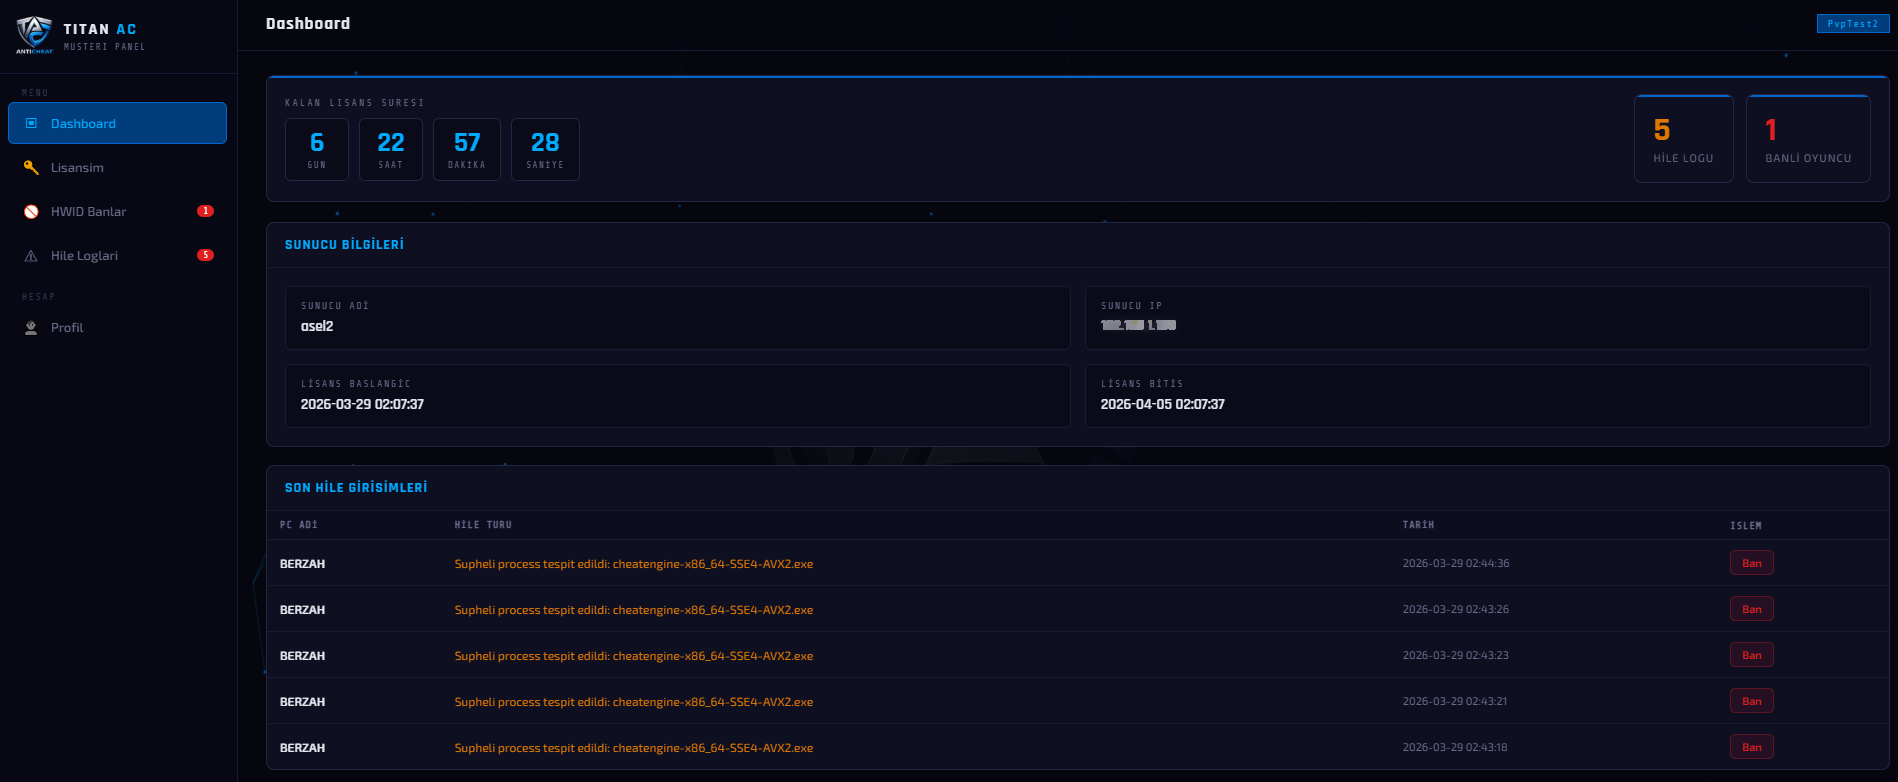The image size is (1898, 782).
Task: Open the Banli Oyuncu stat card
Action: 1808,139
